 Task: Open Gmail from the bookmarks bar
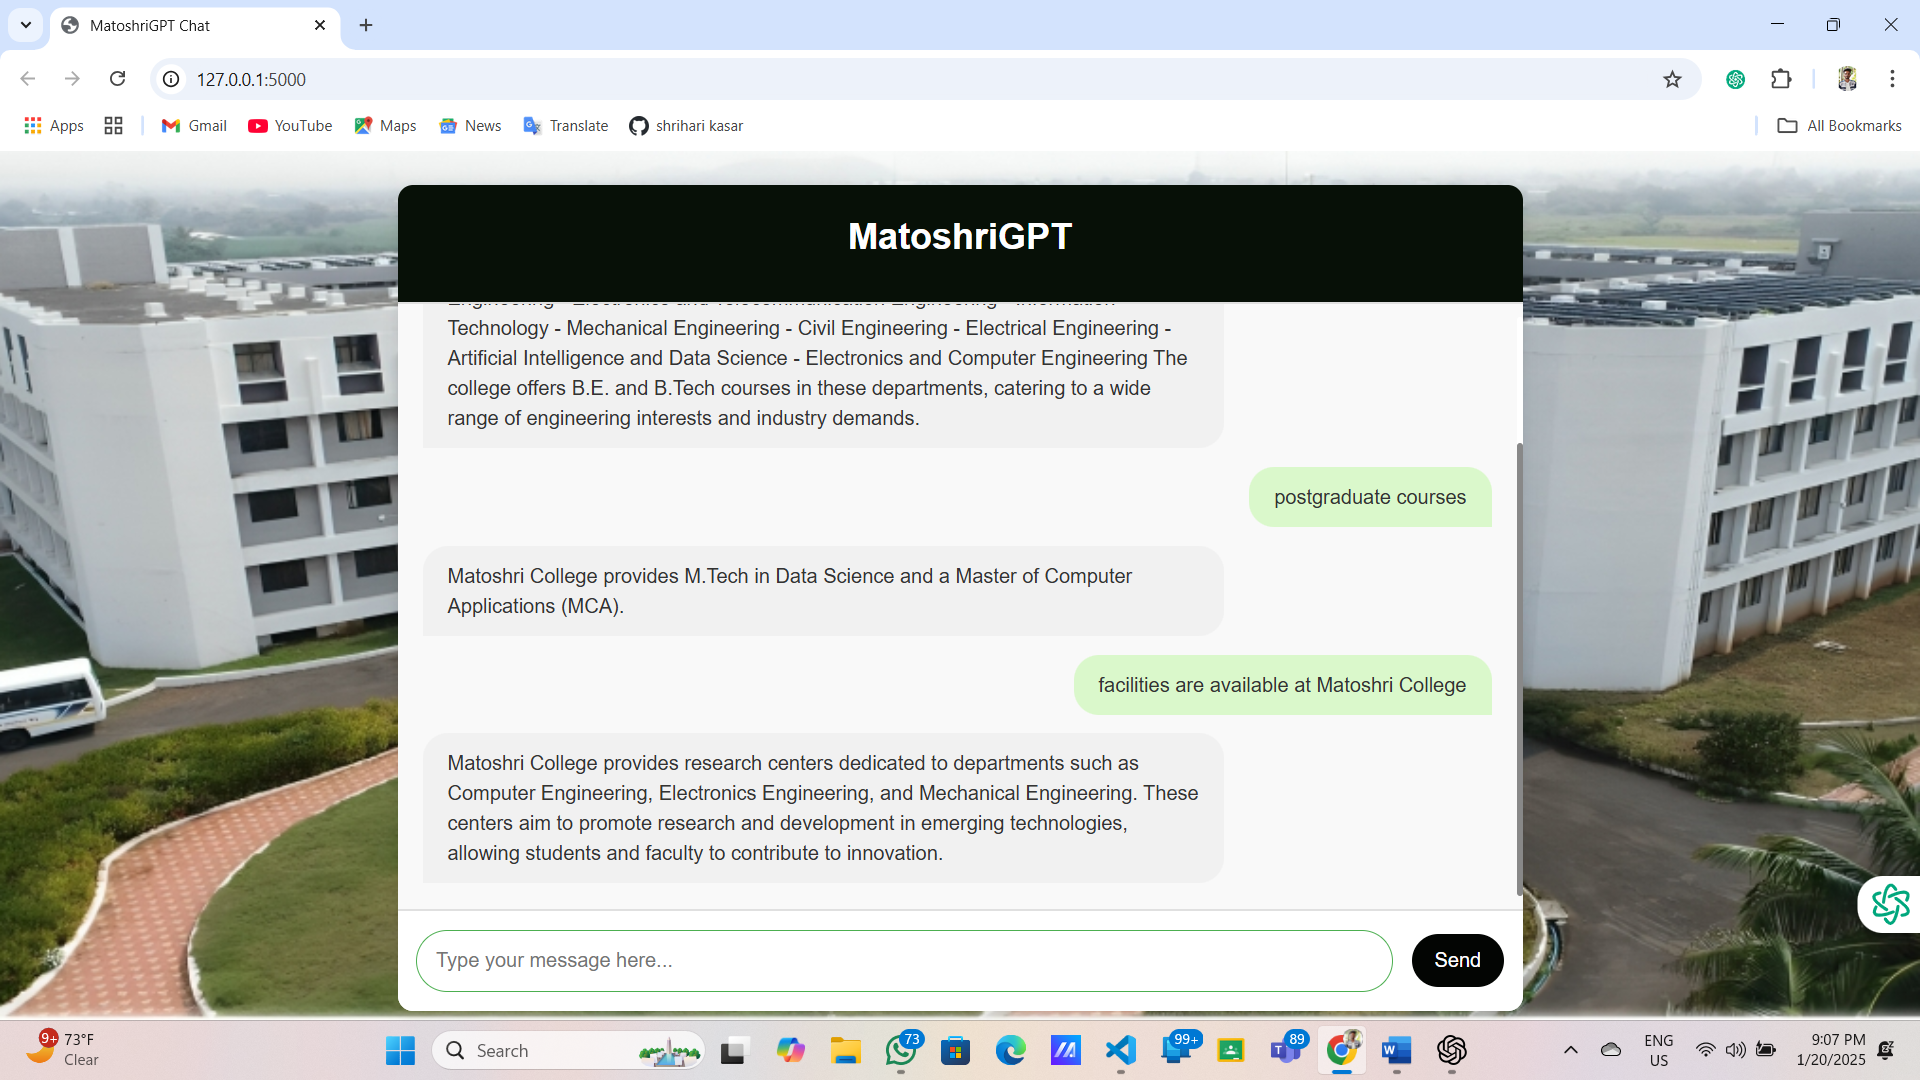(193, 125)
